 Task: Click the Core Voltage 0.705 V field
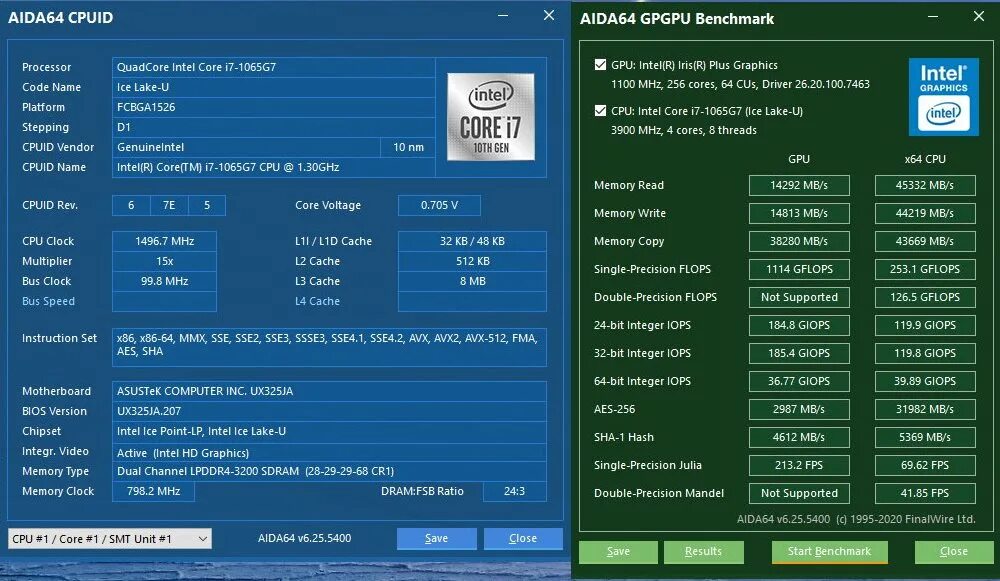(x=439, y=205)
